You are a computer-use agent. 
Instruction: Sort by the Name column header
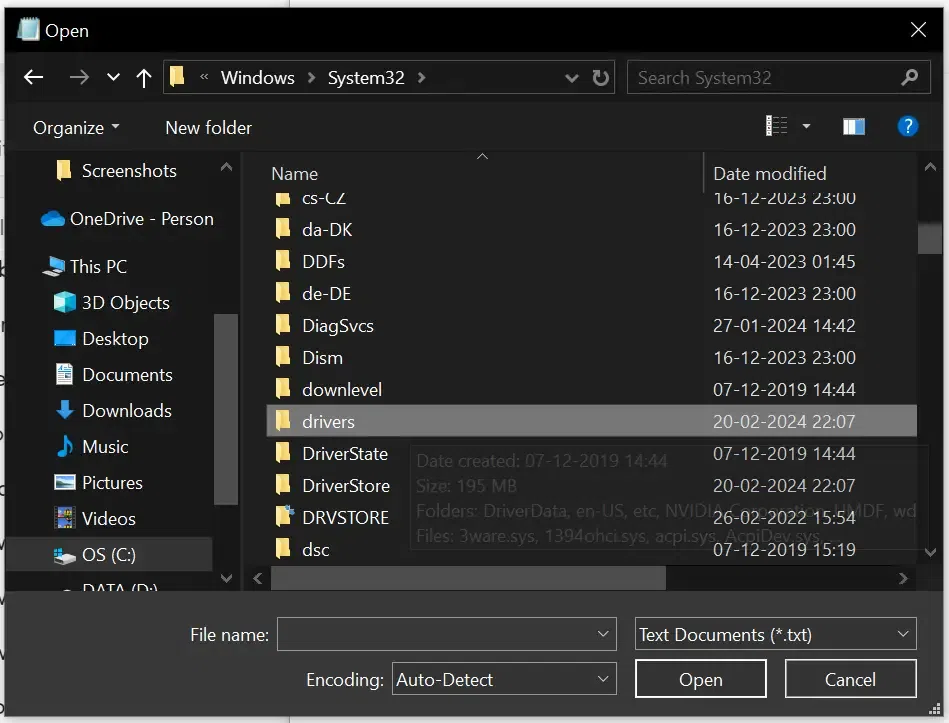click(294, 174)
